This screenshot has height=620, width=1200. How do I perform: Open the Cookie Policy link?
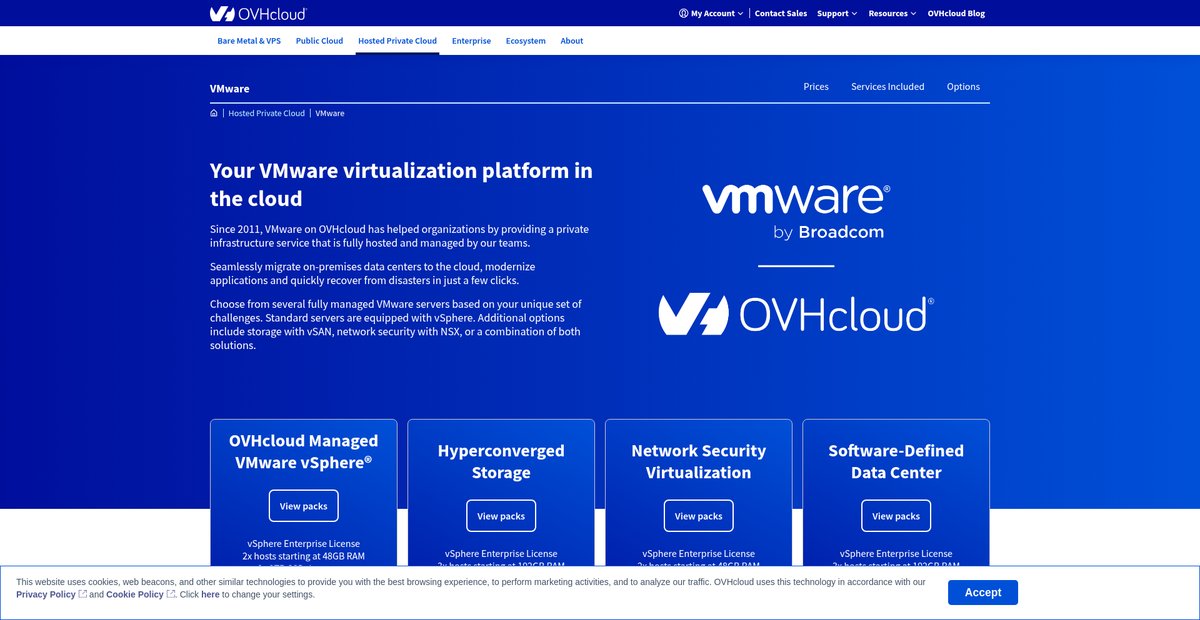[x=135, y=594]
